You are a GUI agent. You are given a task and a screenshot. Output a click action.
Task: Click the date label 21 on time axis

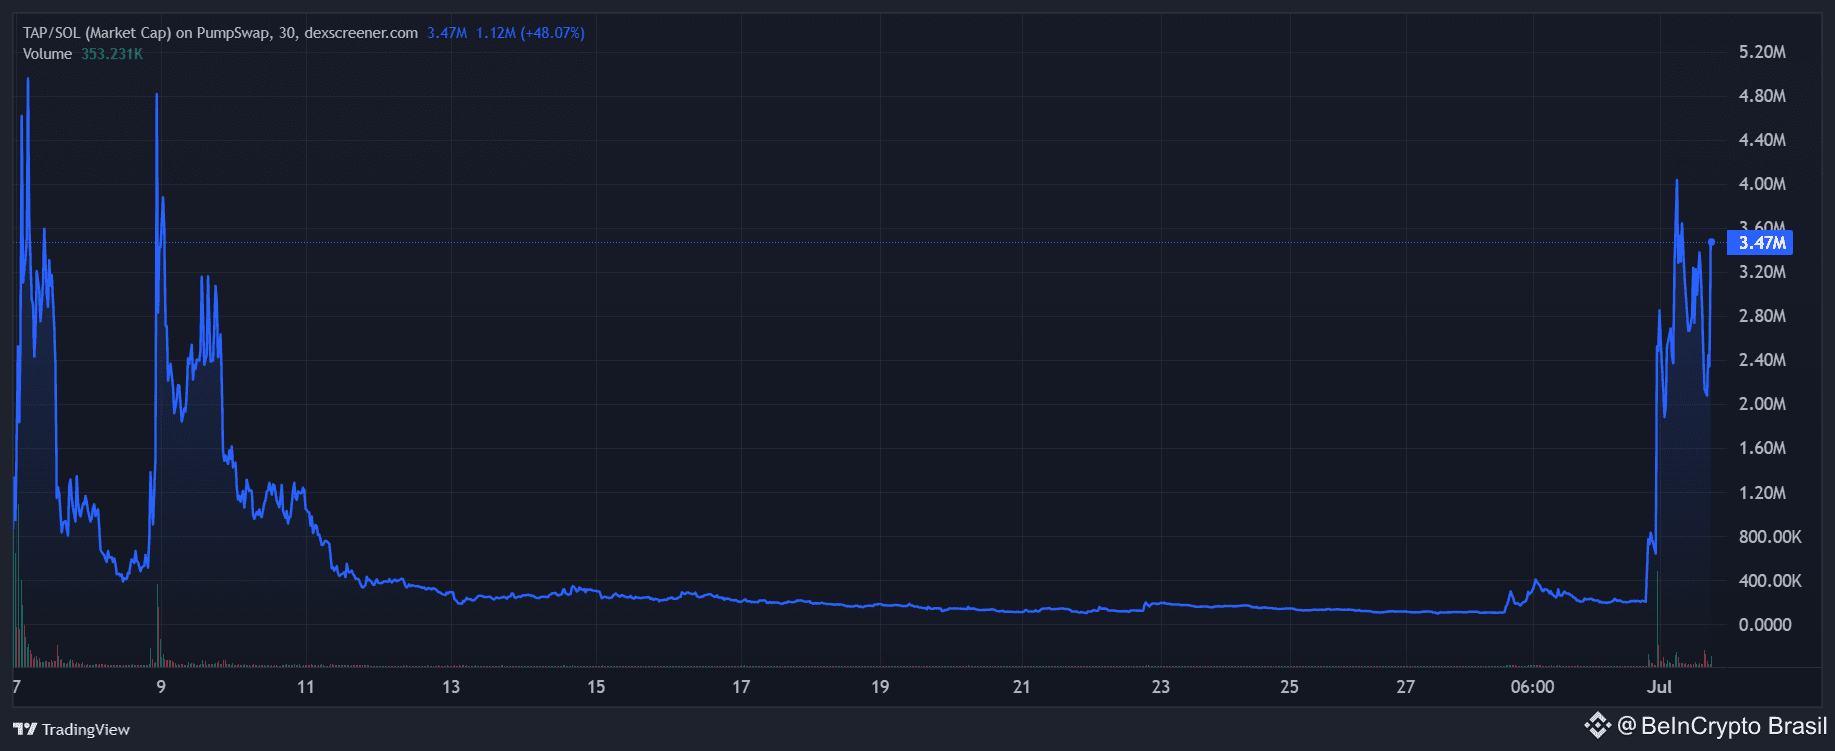point(1021,687)
